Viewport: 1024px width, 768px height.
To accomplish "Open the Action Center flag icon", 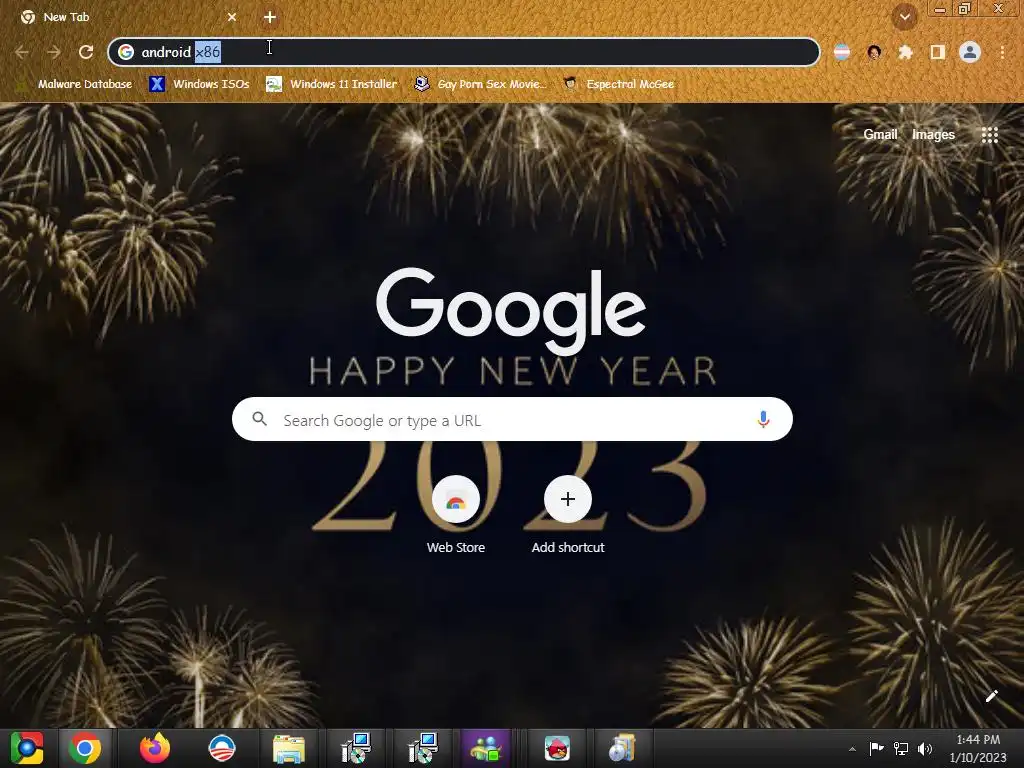I will (x=876, y=748).
